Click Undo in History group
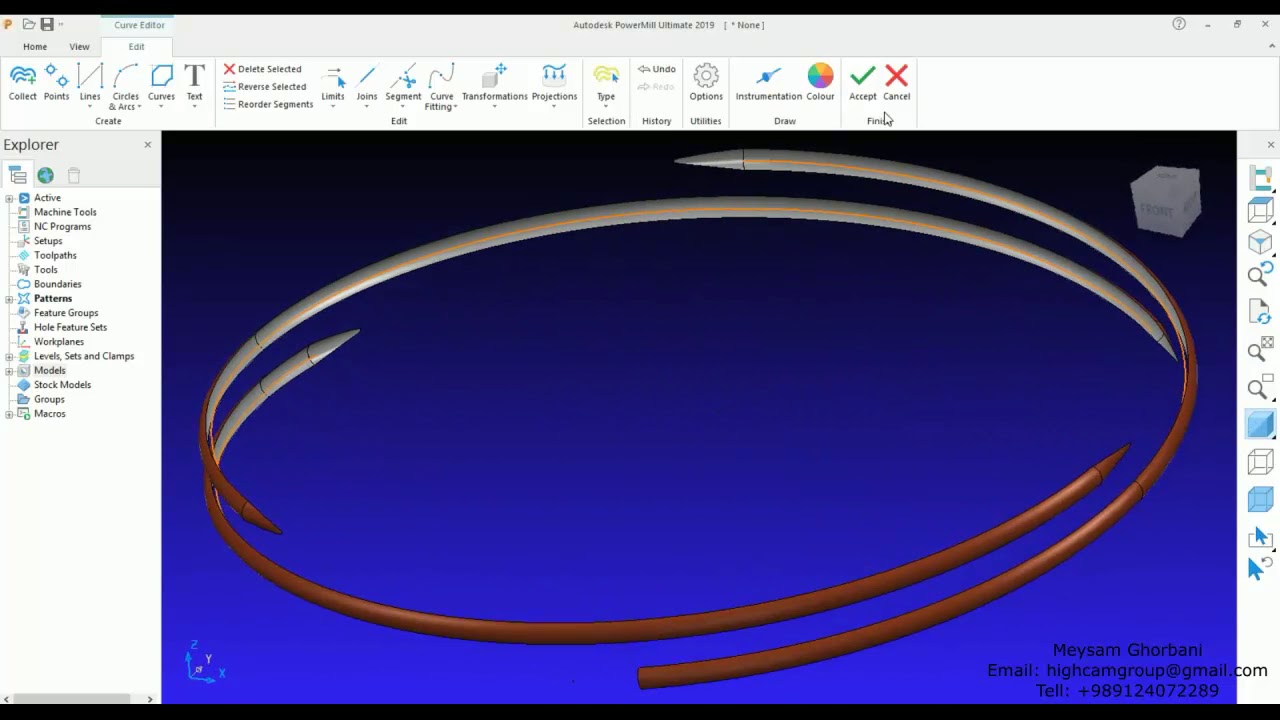Viewport: 1280px width, 720px height. [x=657, y=69]
